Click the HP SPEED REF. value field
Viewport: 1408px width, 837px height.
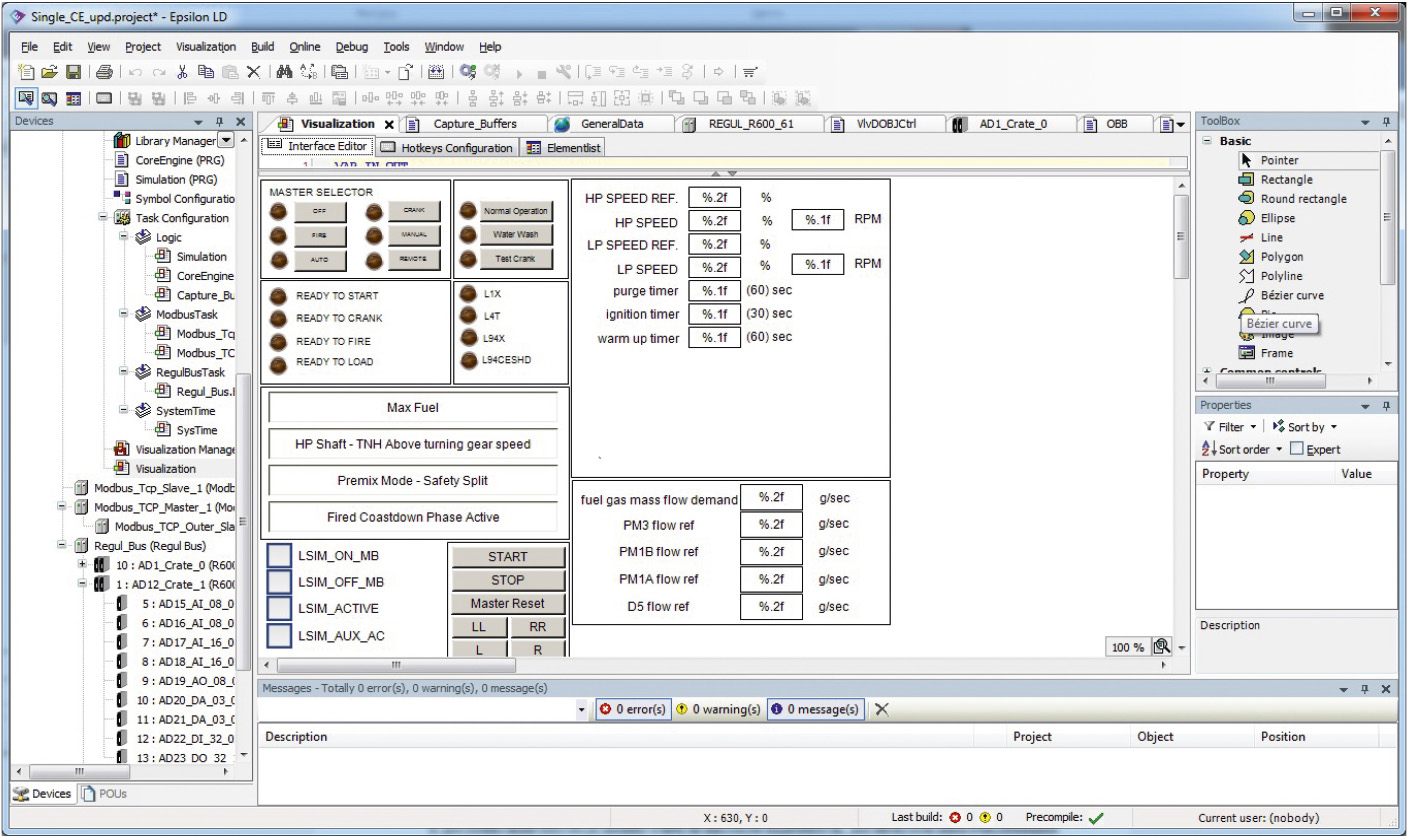pos(714,197)
